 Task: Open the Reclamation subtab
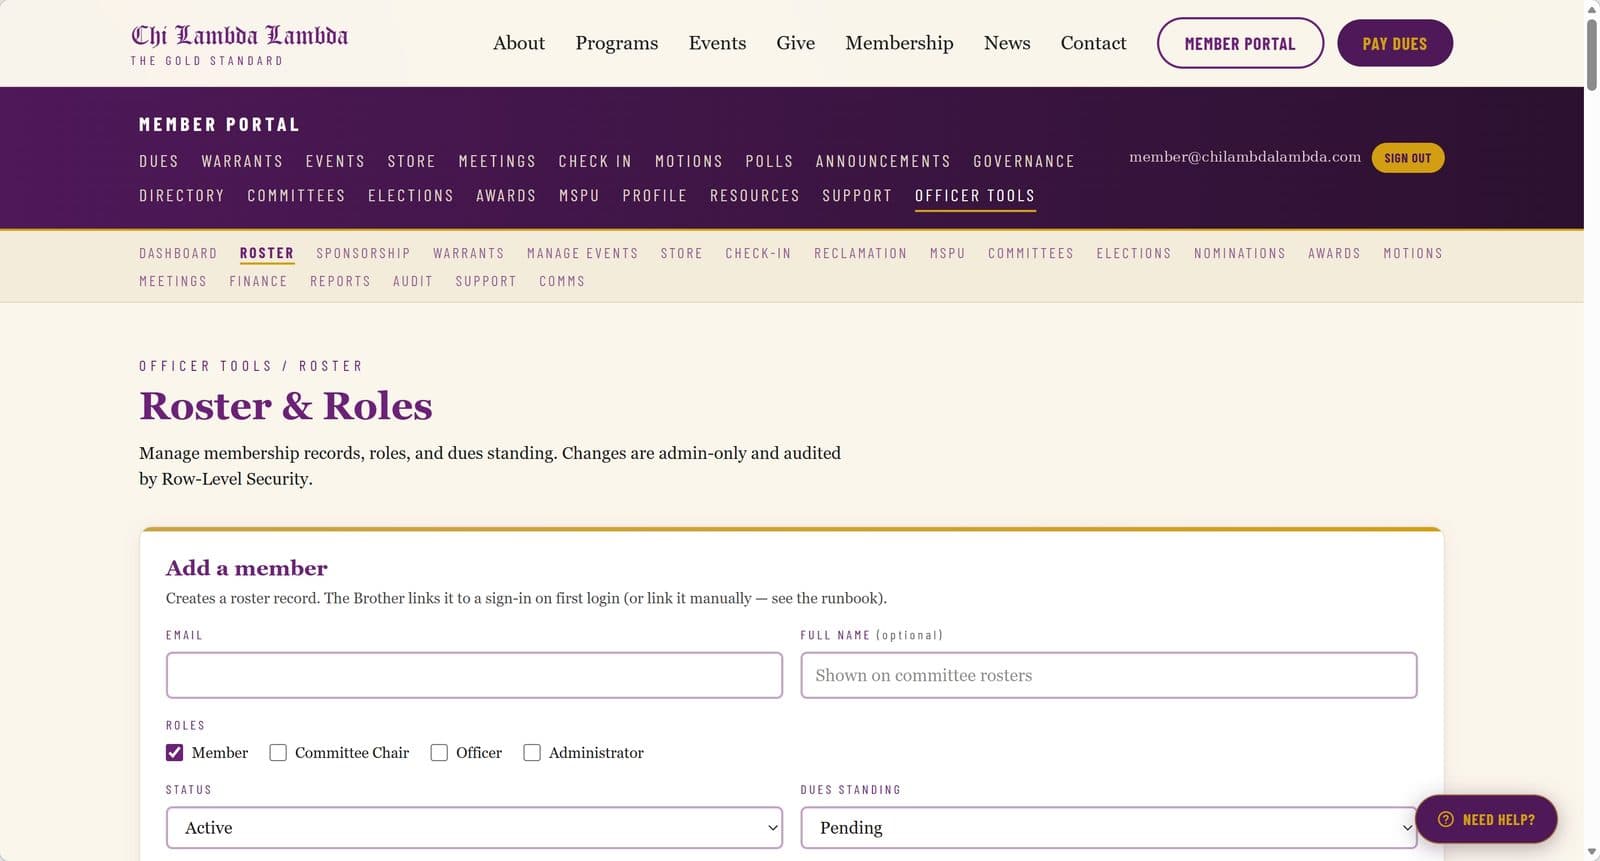[861, 254]
